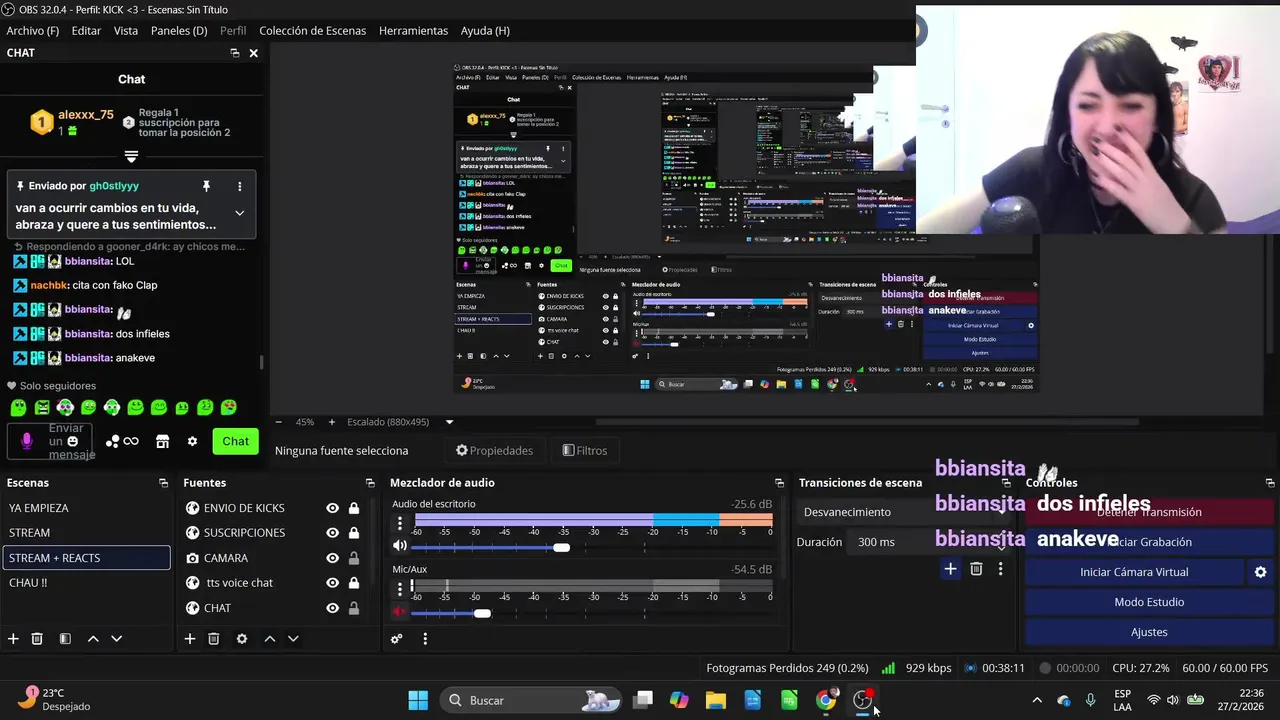Open Audio del escritorio options dots

(400, 523)
